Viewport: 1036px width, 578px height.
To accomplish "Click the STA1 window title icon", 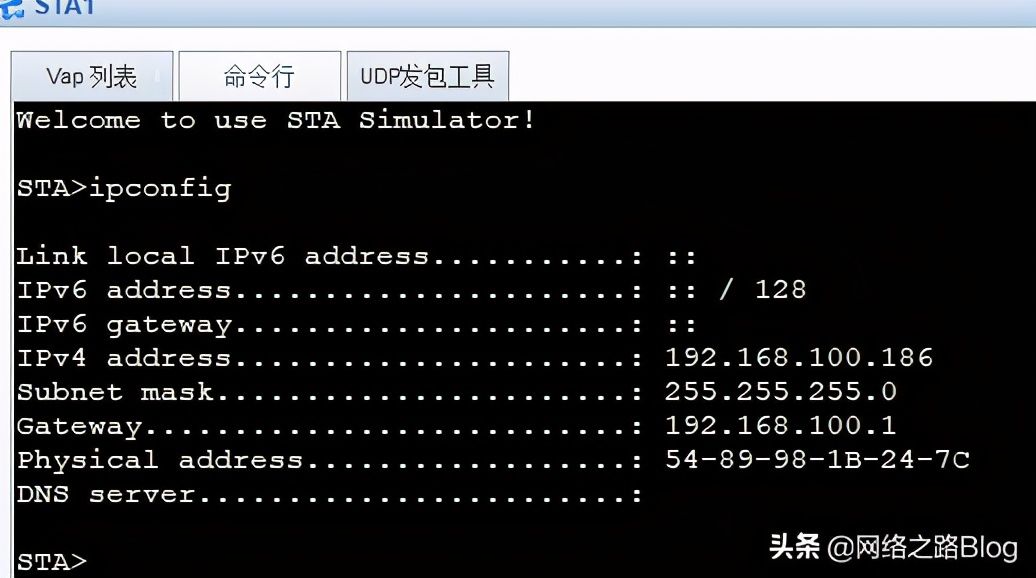I will (x=12, y=9).
